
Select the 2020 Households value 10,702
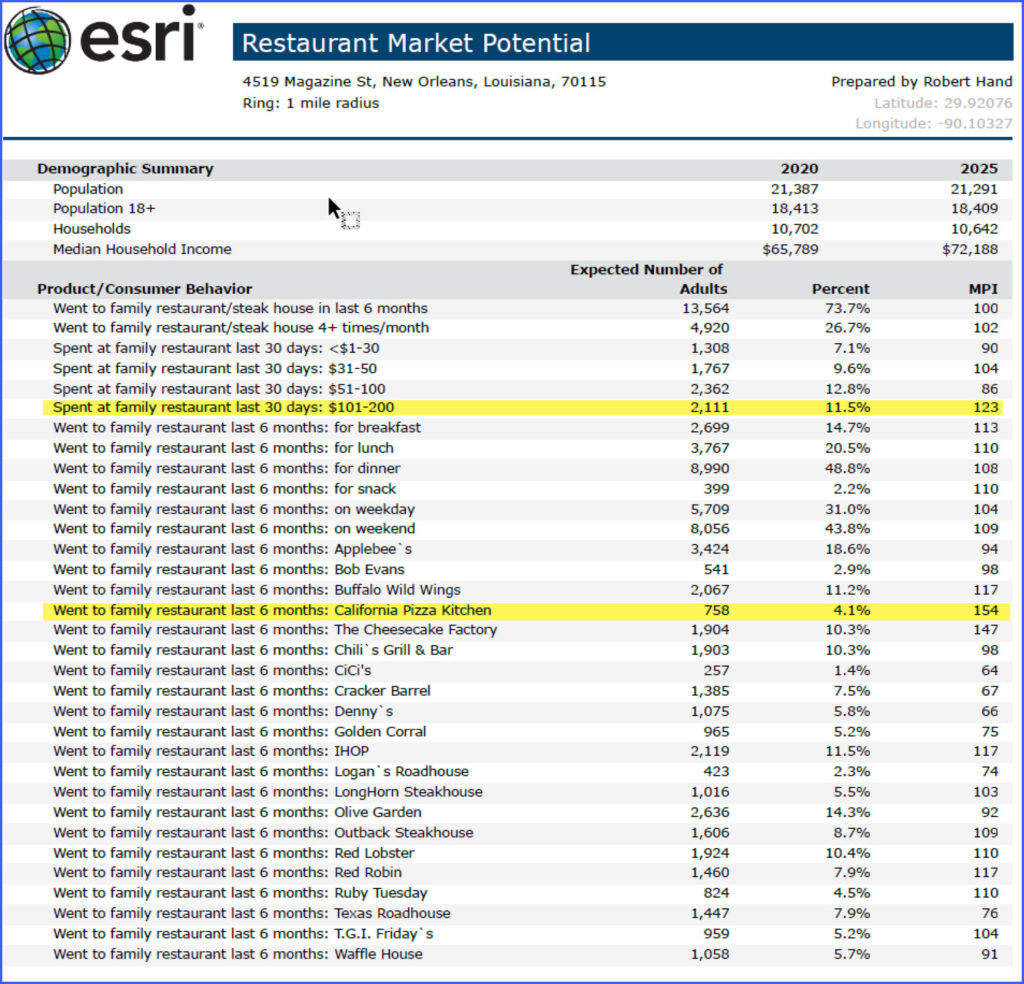coord(794,229)
